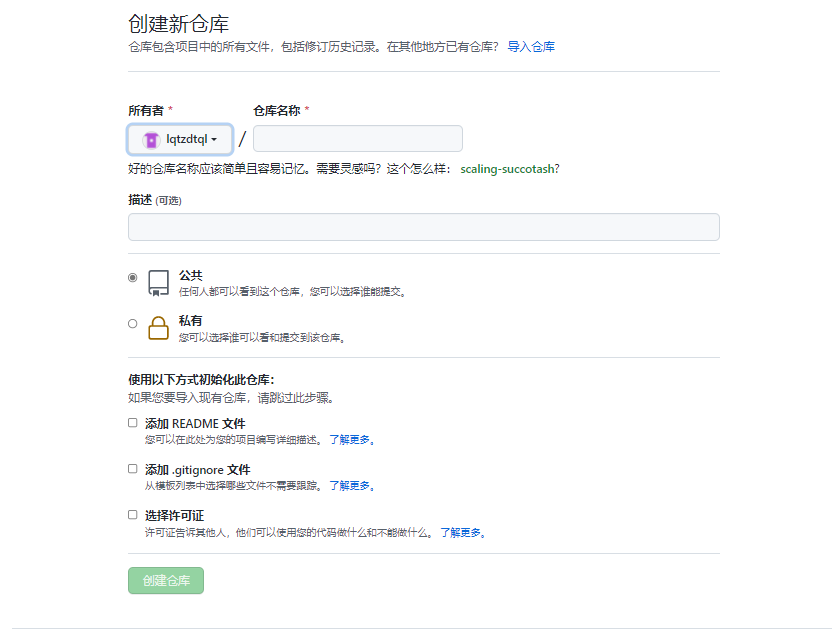Click the private repository lock icon
The image size is (832, 634).
[158, 328]
